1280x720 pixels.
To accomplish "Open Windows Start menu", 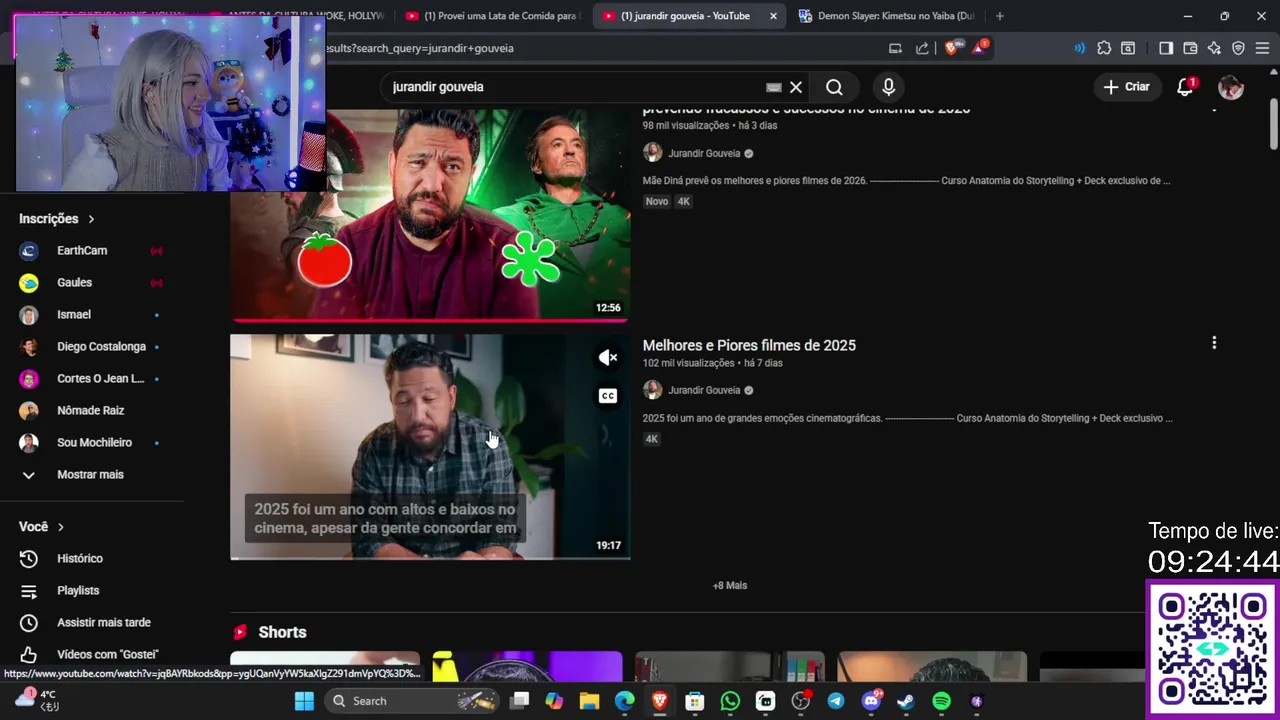I will point(305,701).
